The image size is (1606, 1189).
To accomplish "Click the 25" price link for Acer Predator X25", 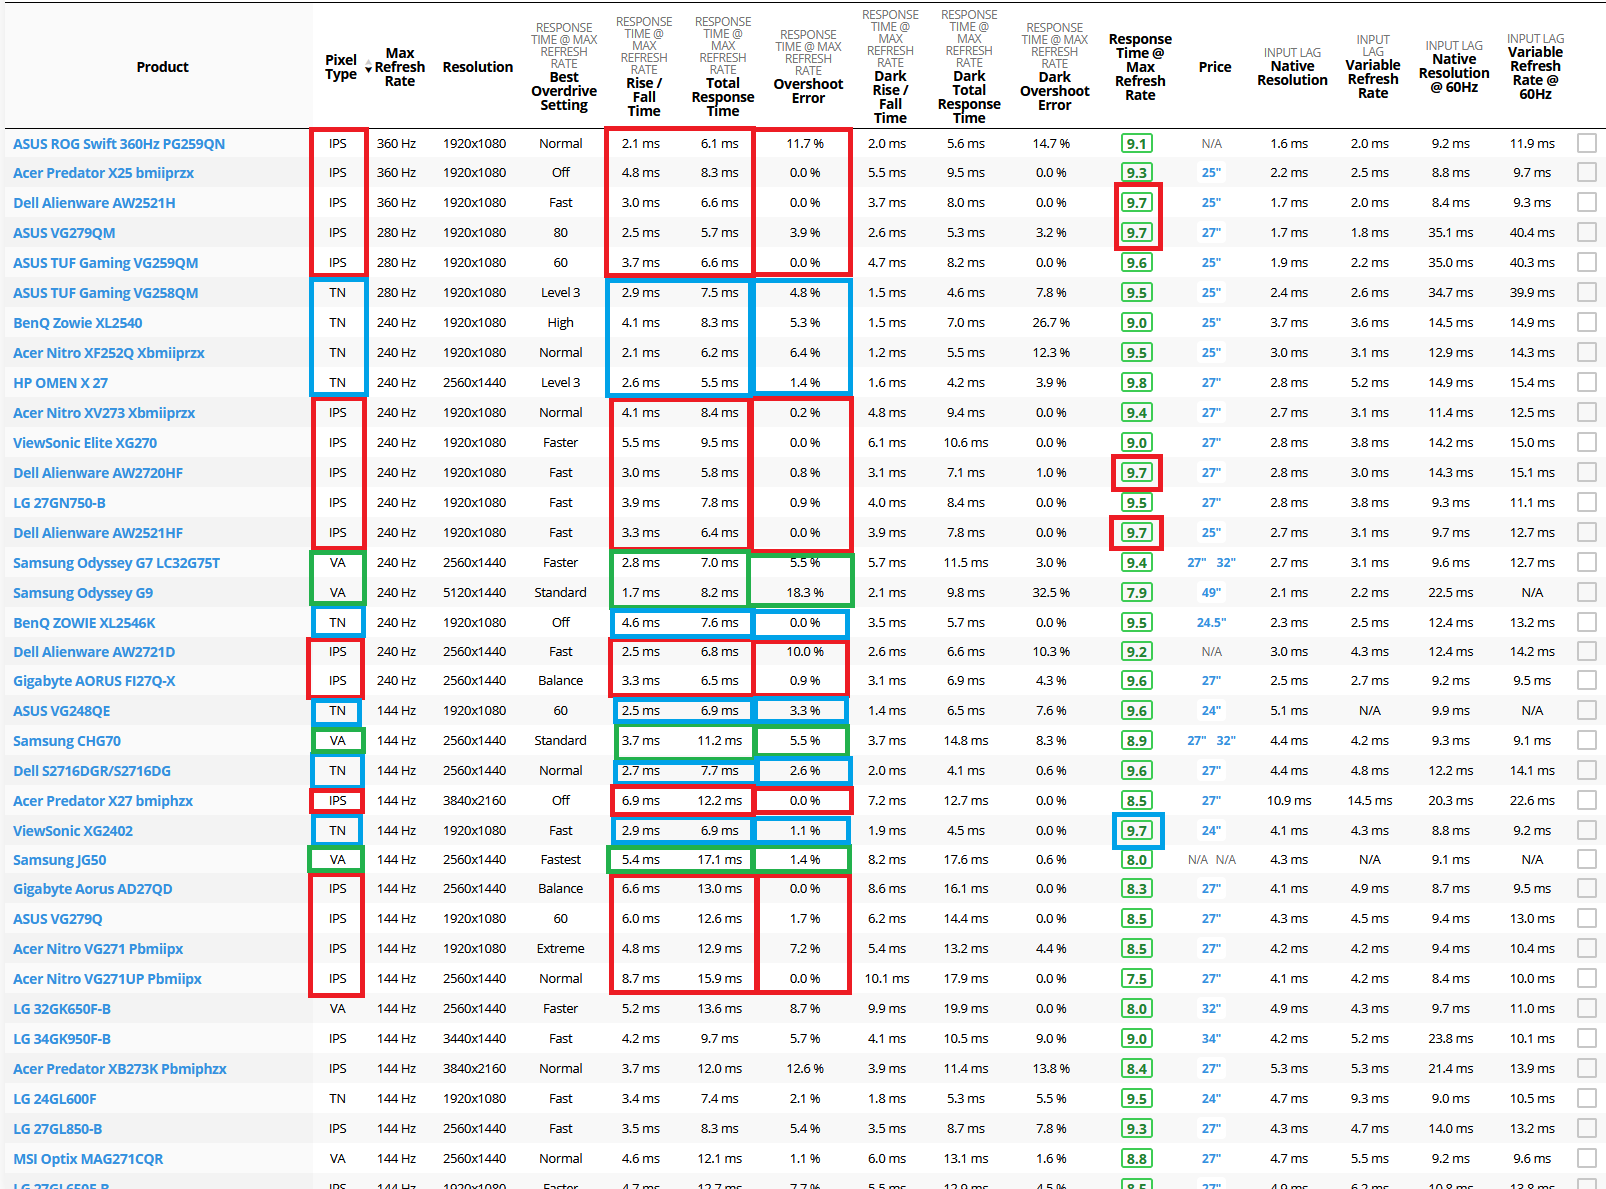I will [1211, 172].
